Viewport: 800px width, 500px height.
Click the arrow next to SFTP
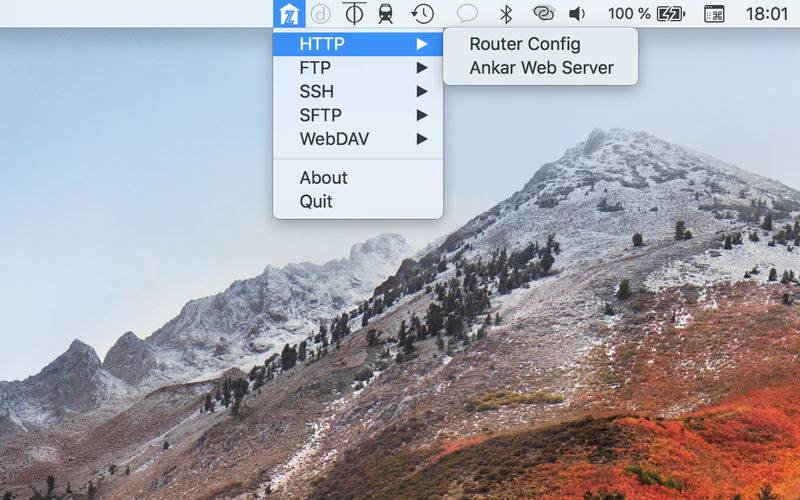tap(421, 115)
